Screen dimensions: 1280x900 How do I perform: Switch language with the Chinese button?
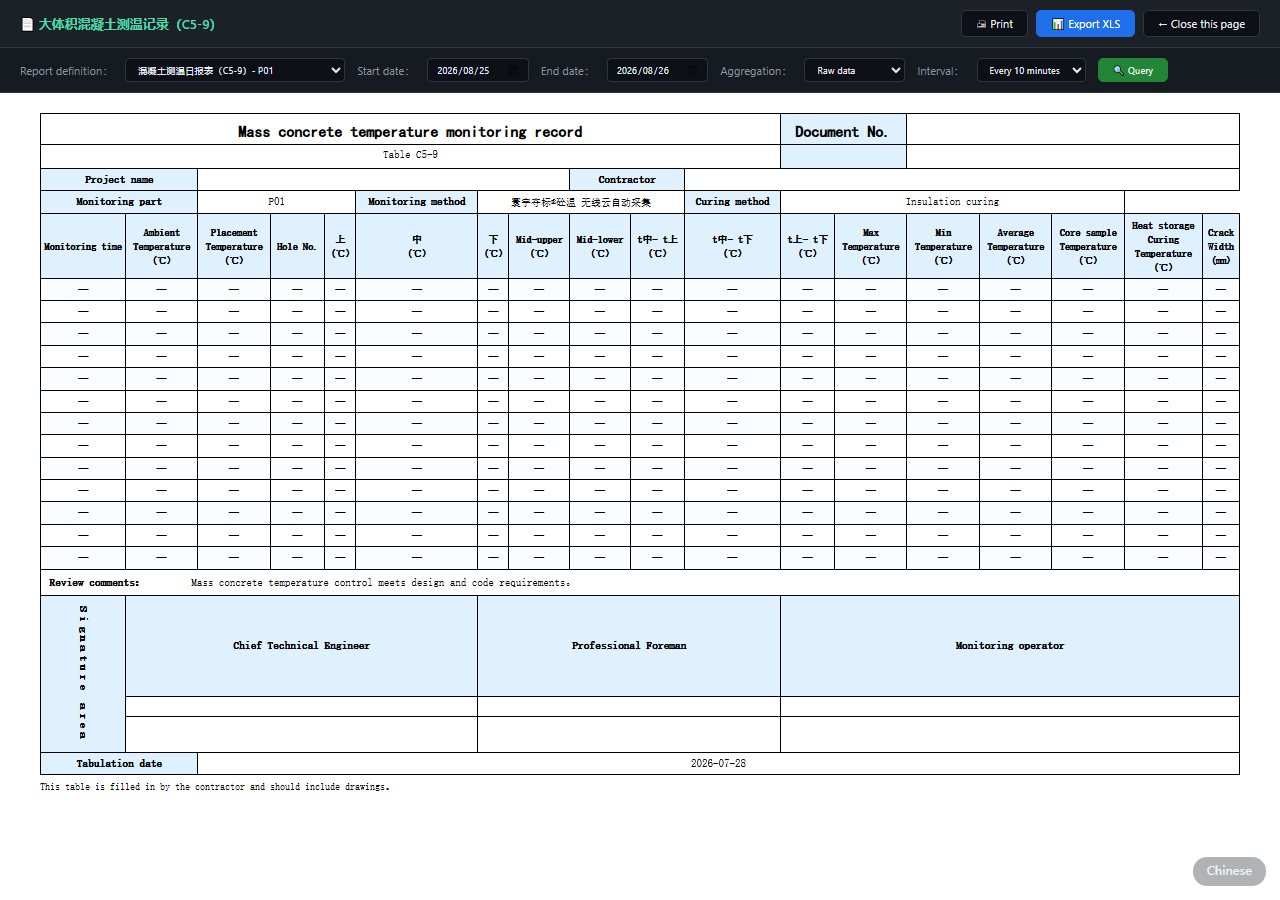(x=1229, y=871)
